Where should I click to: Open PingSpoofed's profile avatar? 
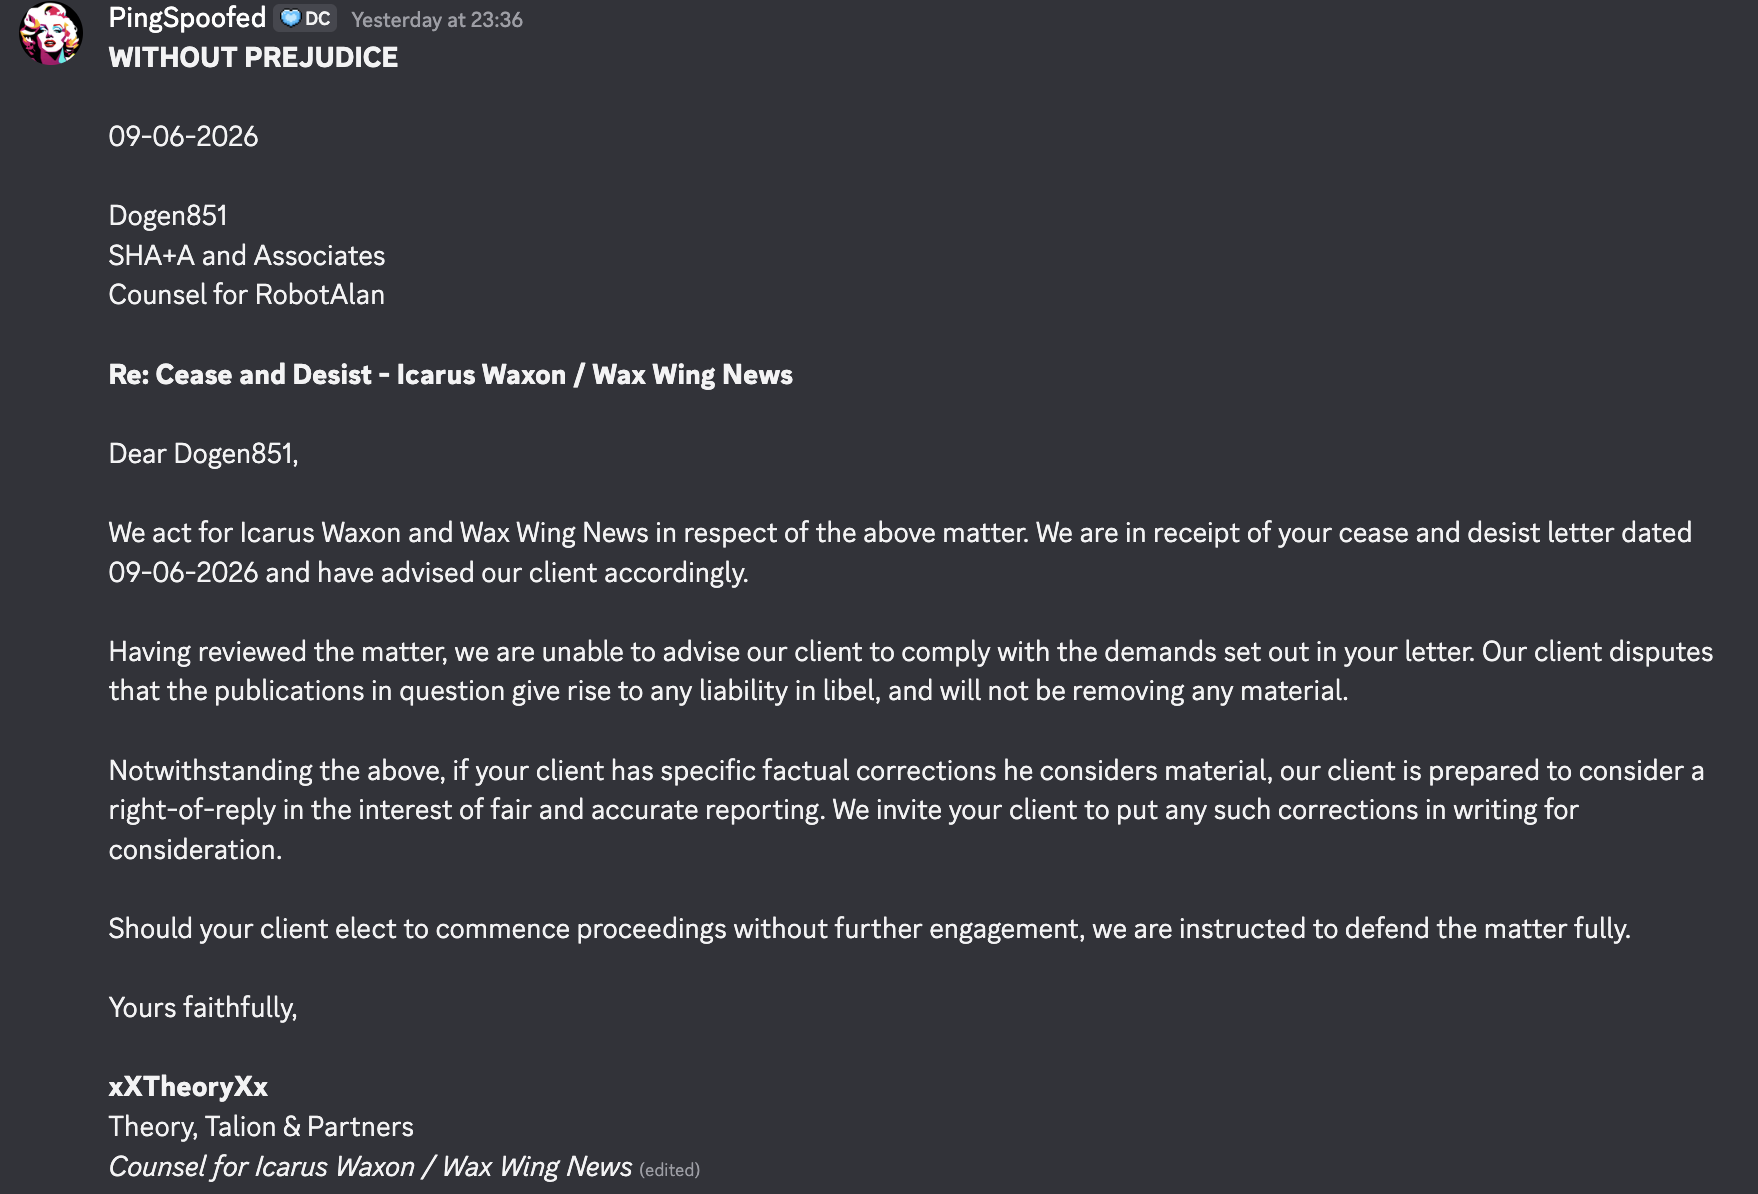tap(50, 33)
